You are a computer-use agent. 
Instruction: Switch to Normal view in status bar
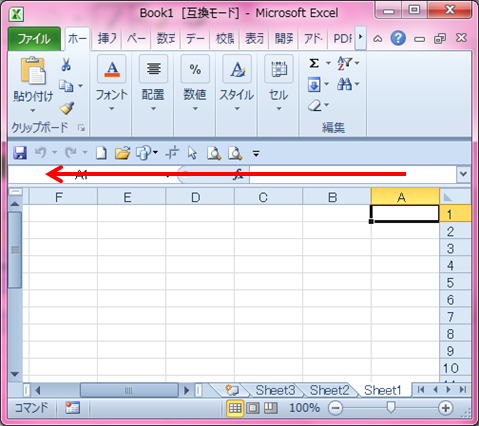point(235,408)
